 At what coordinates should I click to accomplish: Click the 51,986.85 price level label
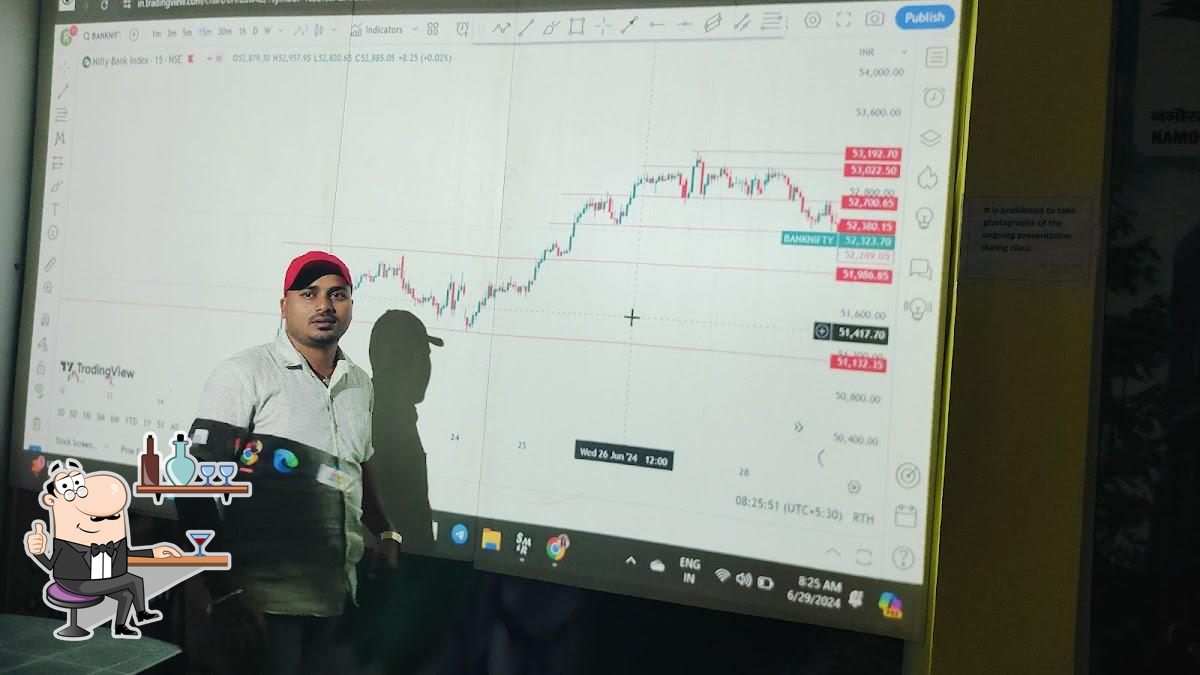[x=866, y=274]
